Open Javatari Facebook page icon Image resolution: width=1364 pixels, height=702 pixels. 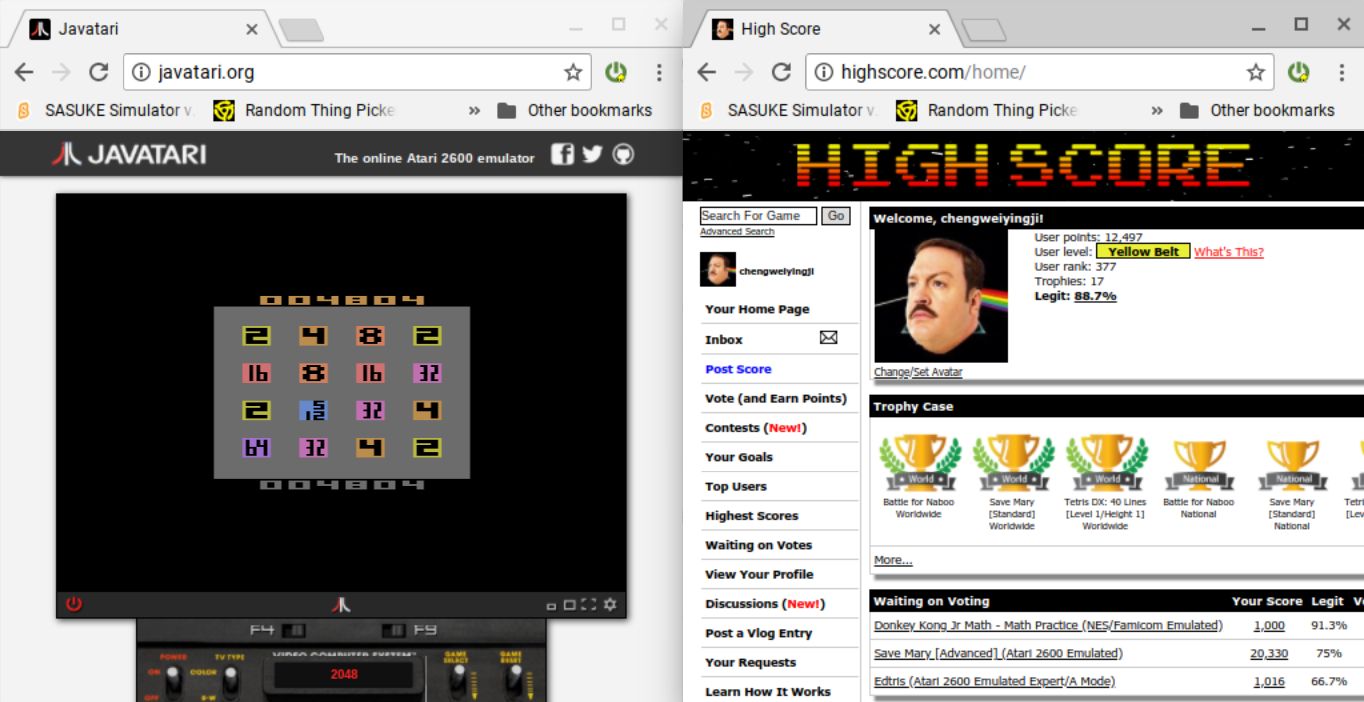(563, 155)
